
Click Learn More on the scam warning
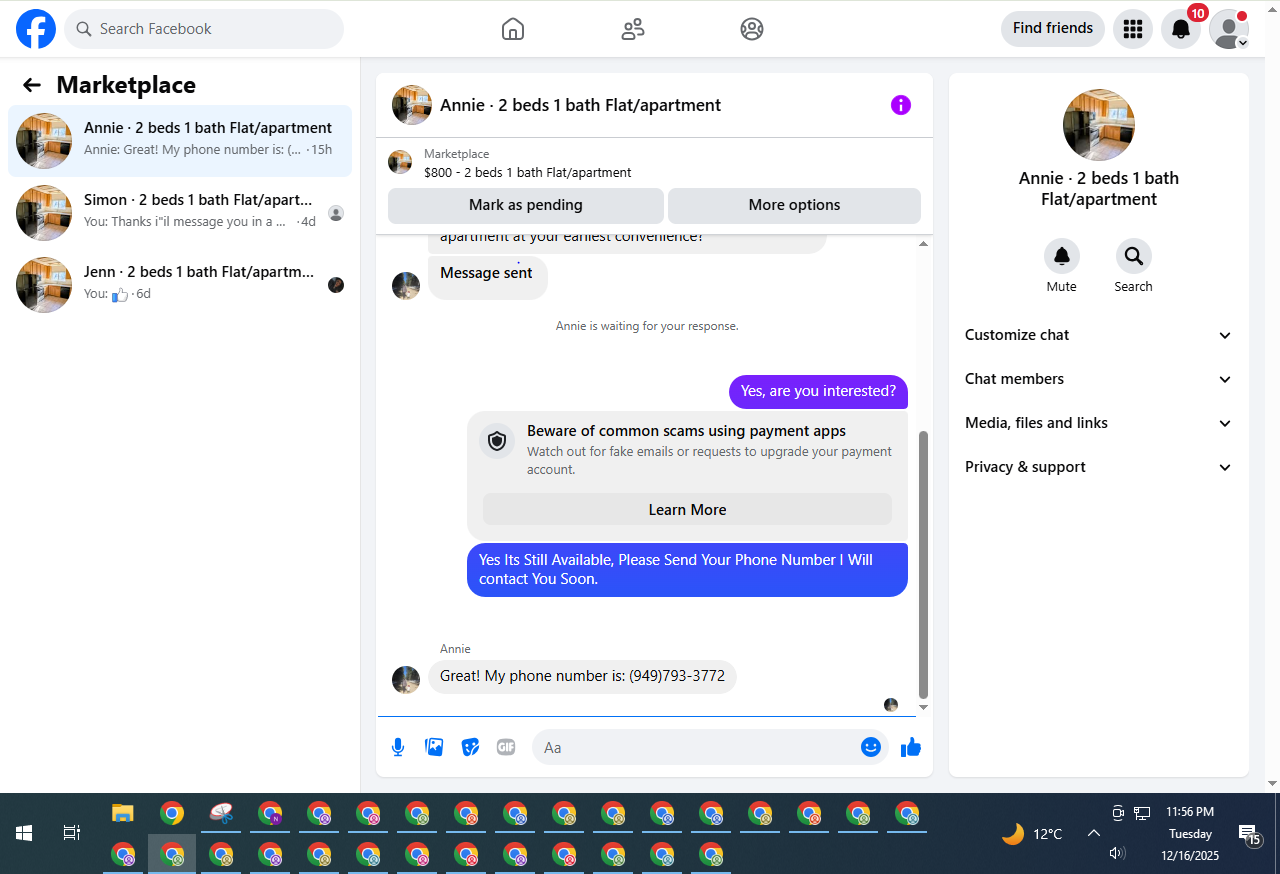point(687,510)
